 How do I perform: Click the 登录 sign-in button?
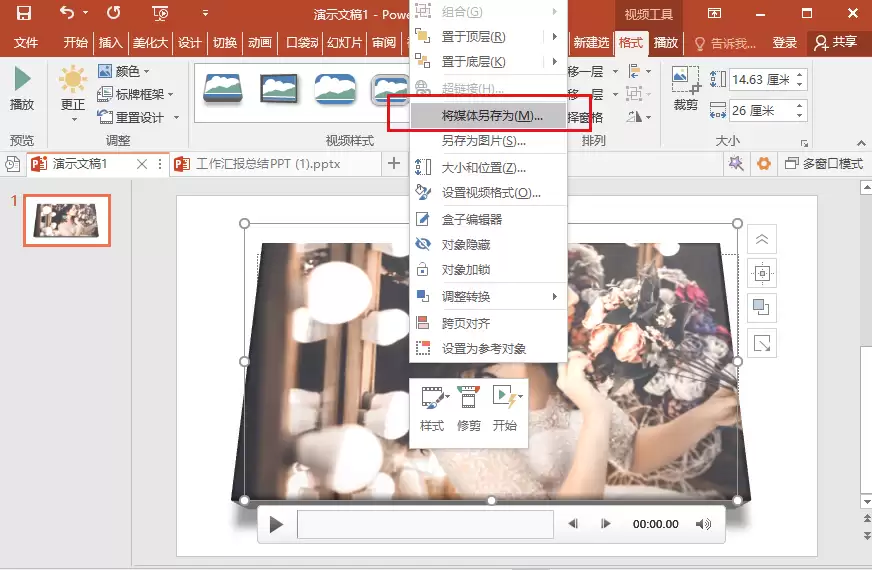785,43
